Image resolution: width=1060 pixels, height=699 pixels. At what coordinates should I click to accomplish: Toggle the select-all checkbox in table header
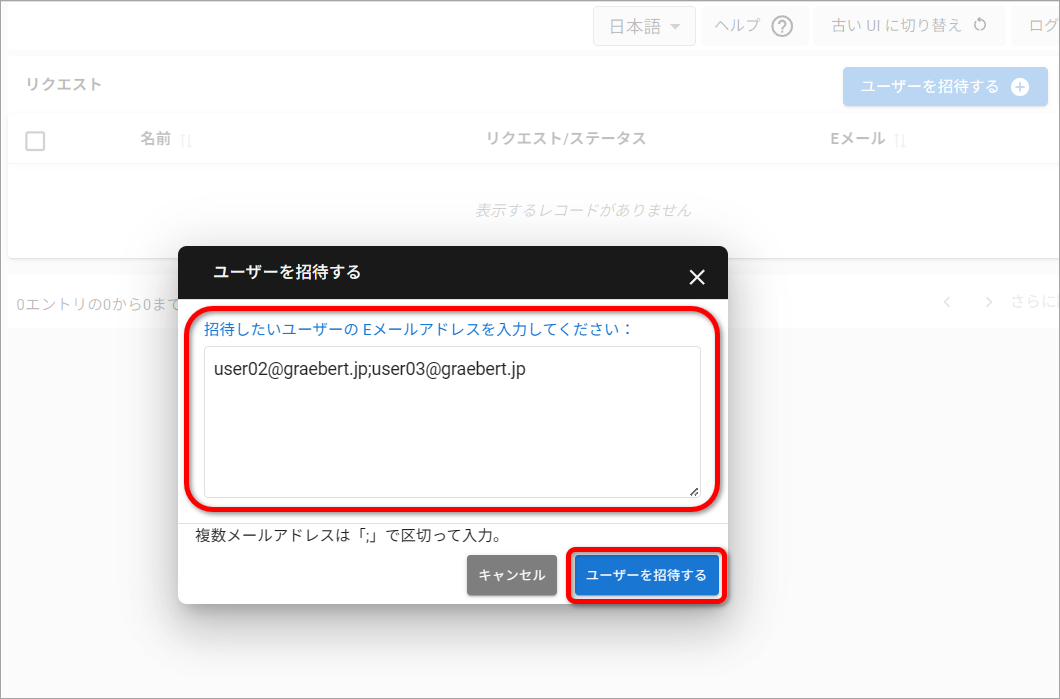[35, 141]
